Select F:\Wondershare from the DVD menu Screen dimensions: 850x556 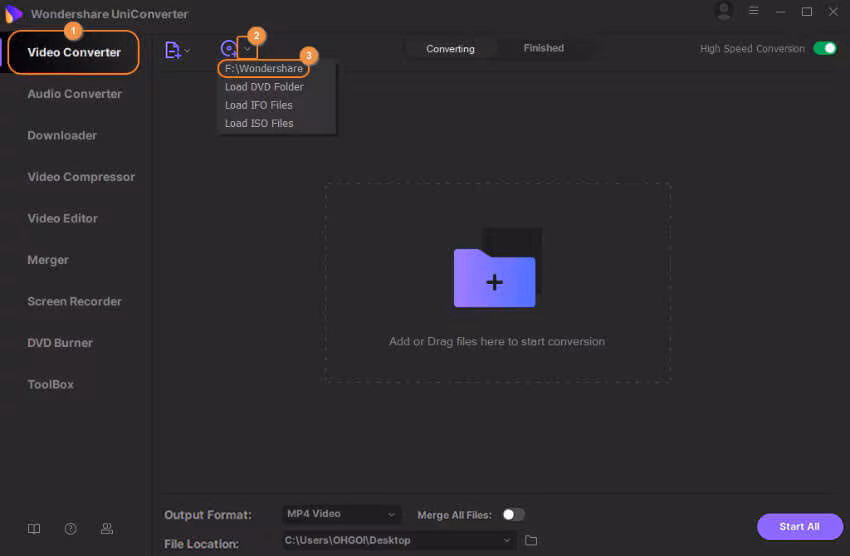(263, 68)
